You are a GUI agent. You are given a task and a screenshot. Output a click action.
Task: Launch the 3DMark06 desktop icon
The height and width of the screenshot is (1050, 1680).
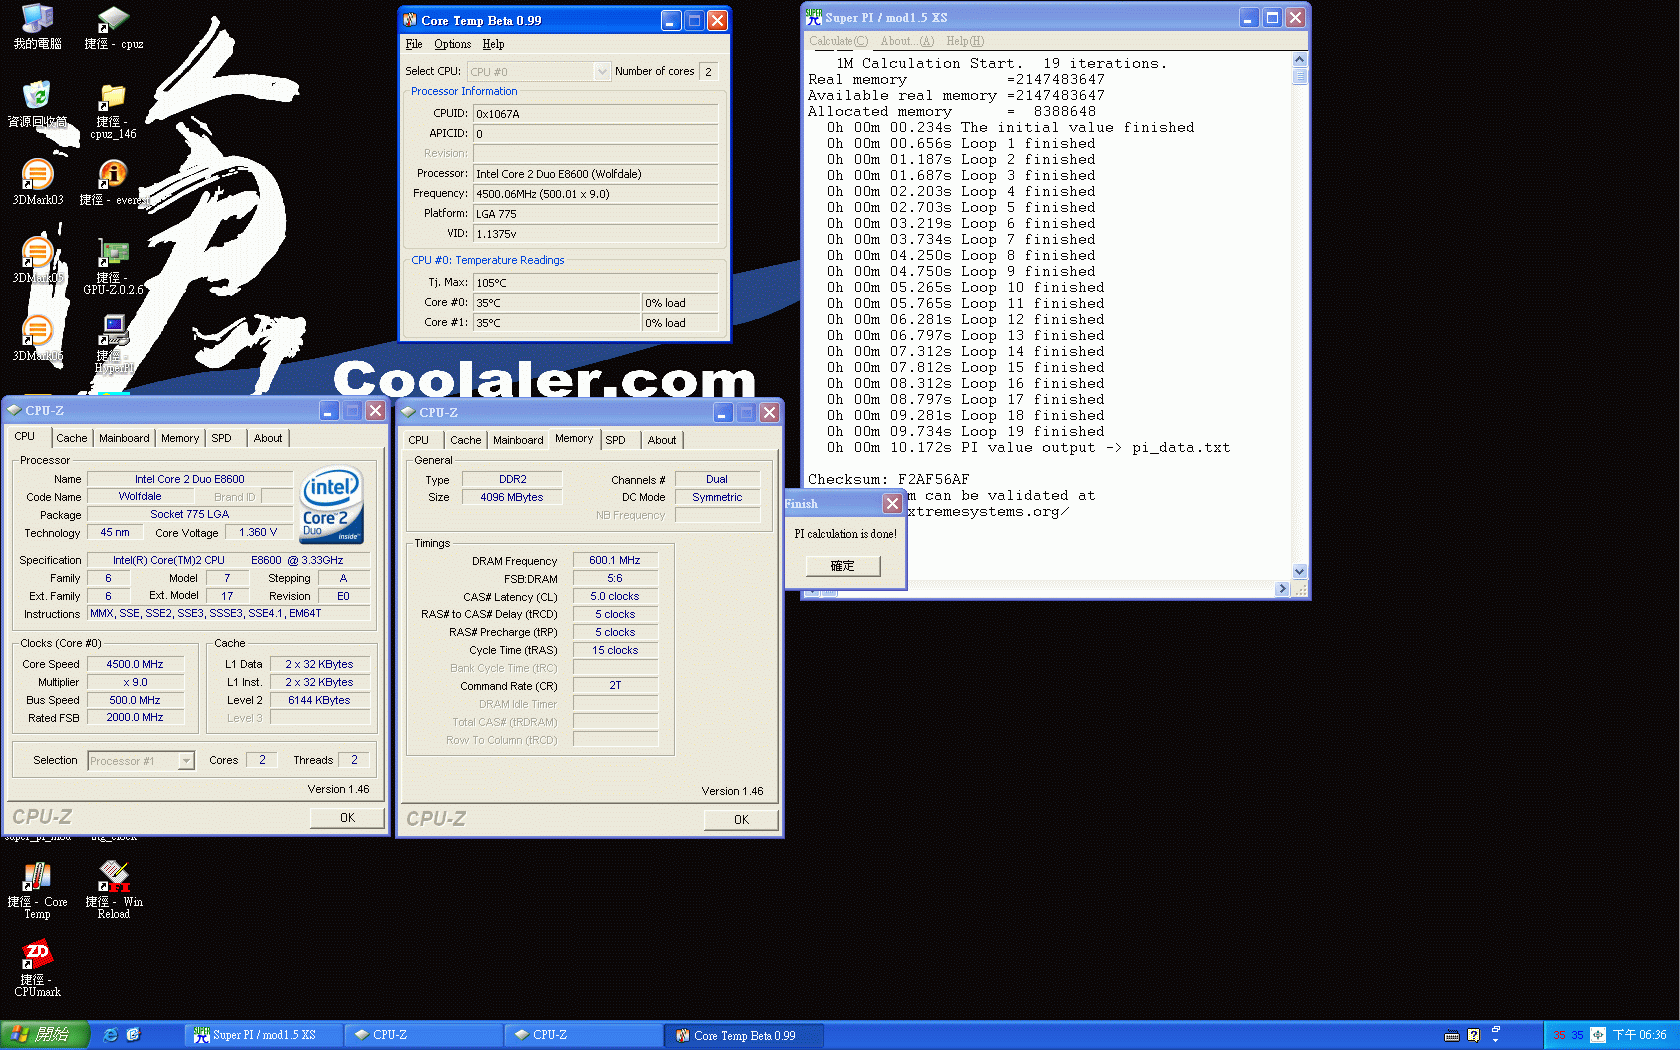pyautogui.click(x=37, y=339)
